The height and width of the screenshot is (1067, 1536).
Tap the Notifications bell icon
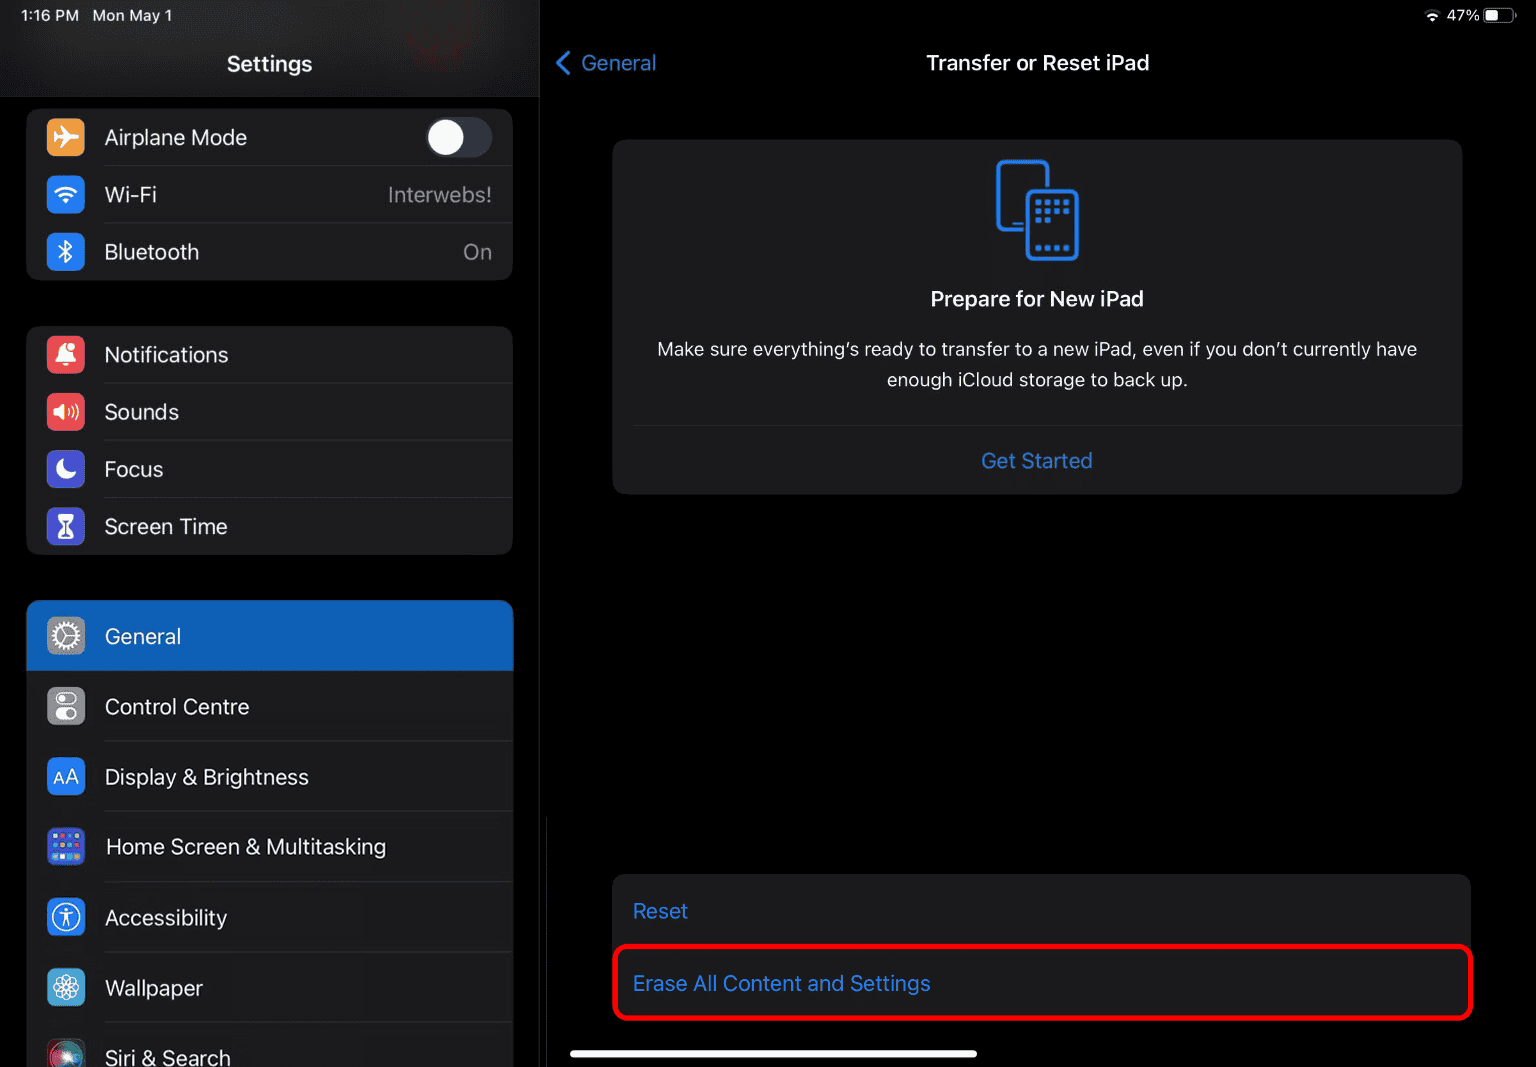point(66,355)
